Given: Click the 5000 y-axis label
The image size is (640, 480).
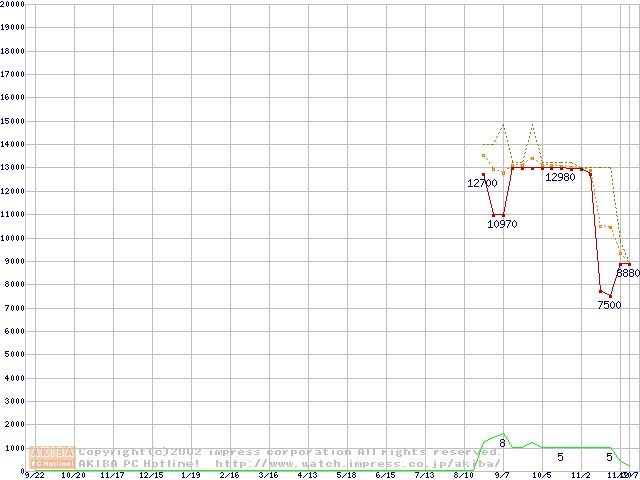Looking at the screenshot, I should point(15,354).
